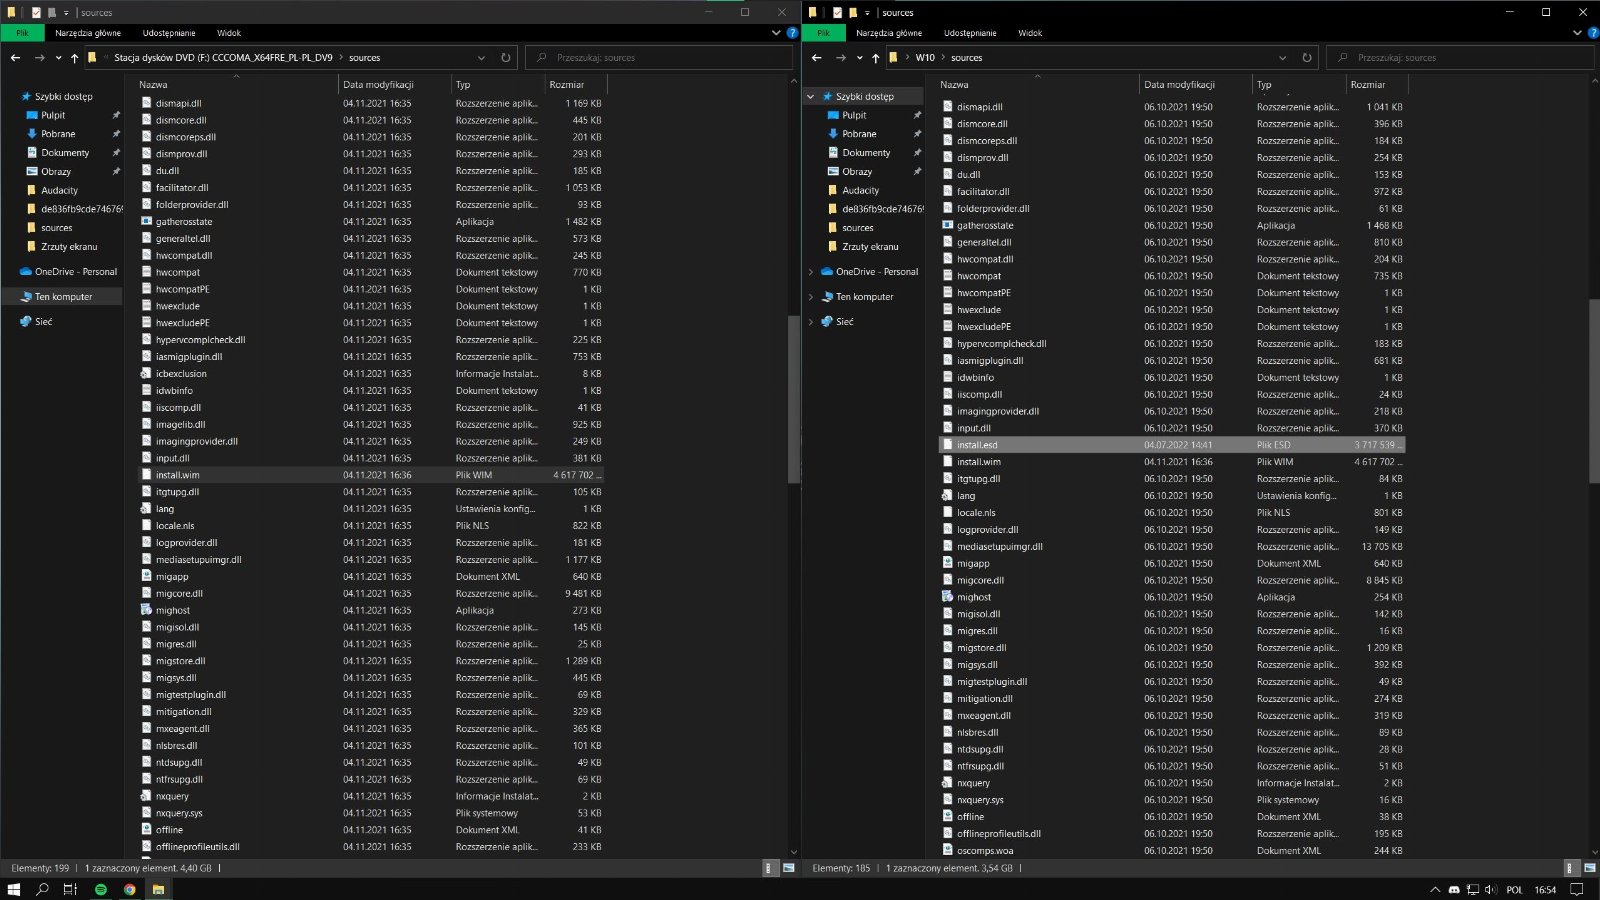The width and height of the screenshot is (1600, 900).
Task: Click DVD drive breadcrumb in left address bar
Action: click(x=223, y=58)
